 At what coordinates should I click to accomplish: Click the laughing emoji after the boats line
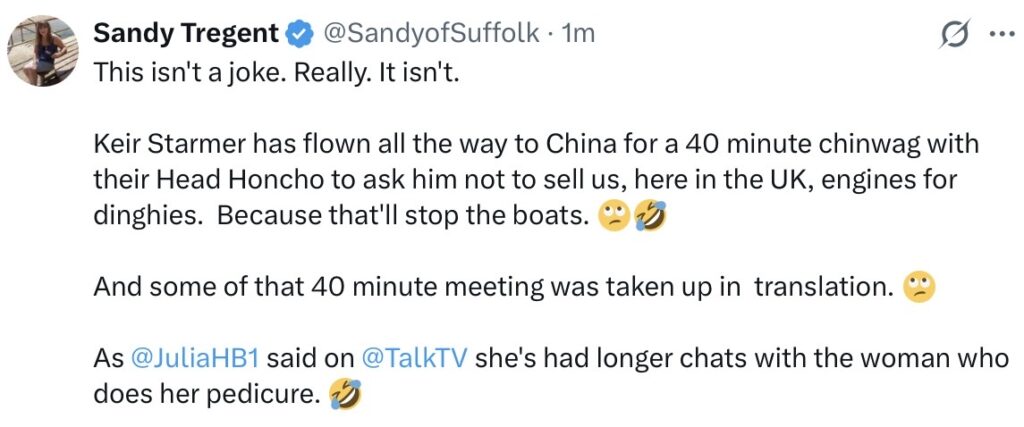648,216
